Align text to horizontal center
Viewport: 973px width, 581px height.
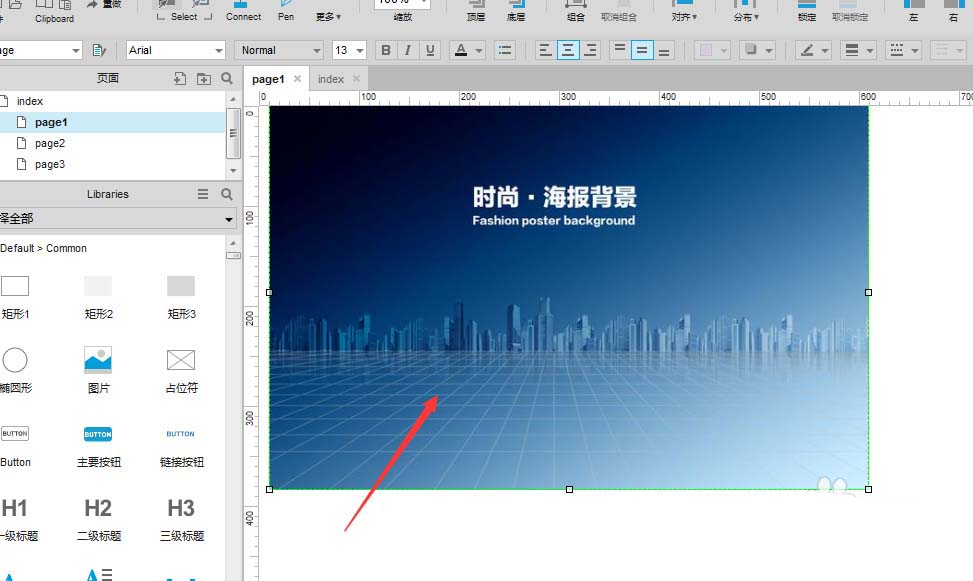click(568, 50)
